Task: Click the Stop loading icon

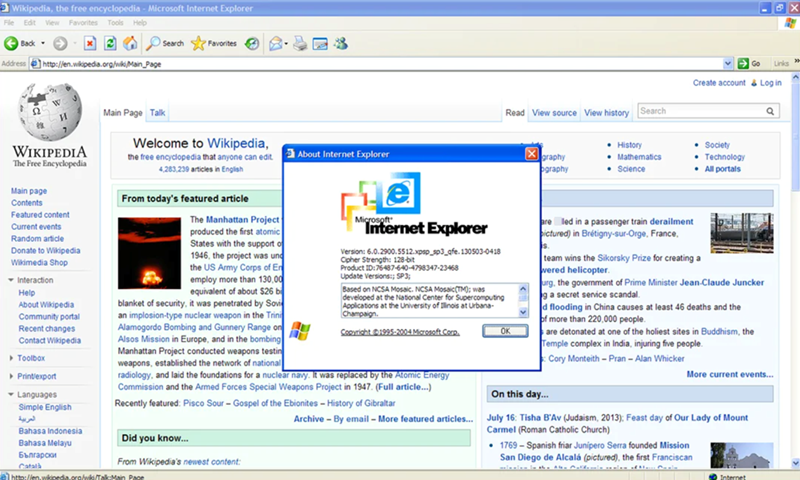Action: click(x=90, y=43)
